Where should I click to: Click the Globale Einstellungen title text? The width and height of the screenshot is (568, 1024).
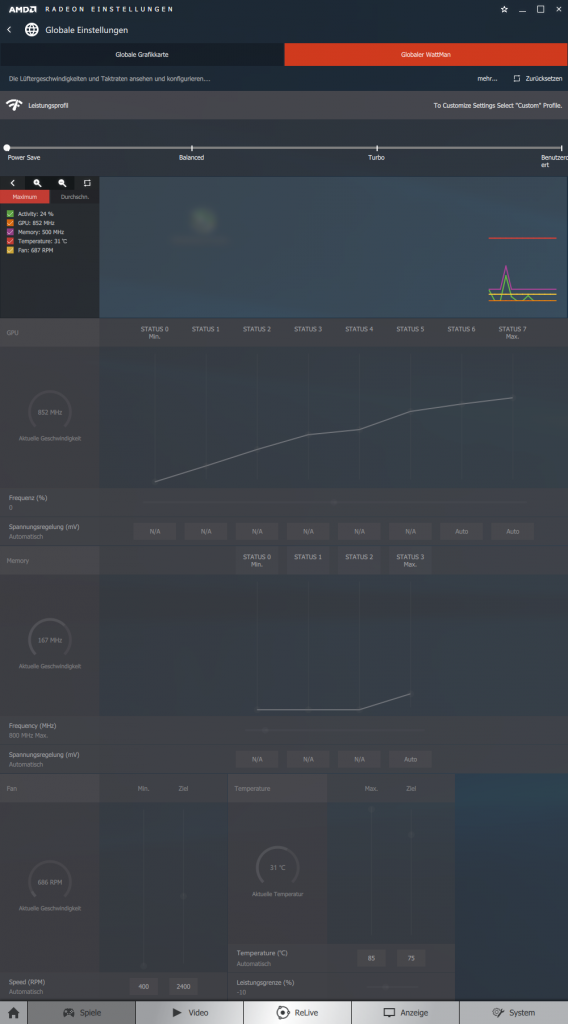click(86, 30)
